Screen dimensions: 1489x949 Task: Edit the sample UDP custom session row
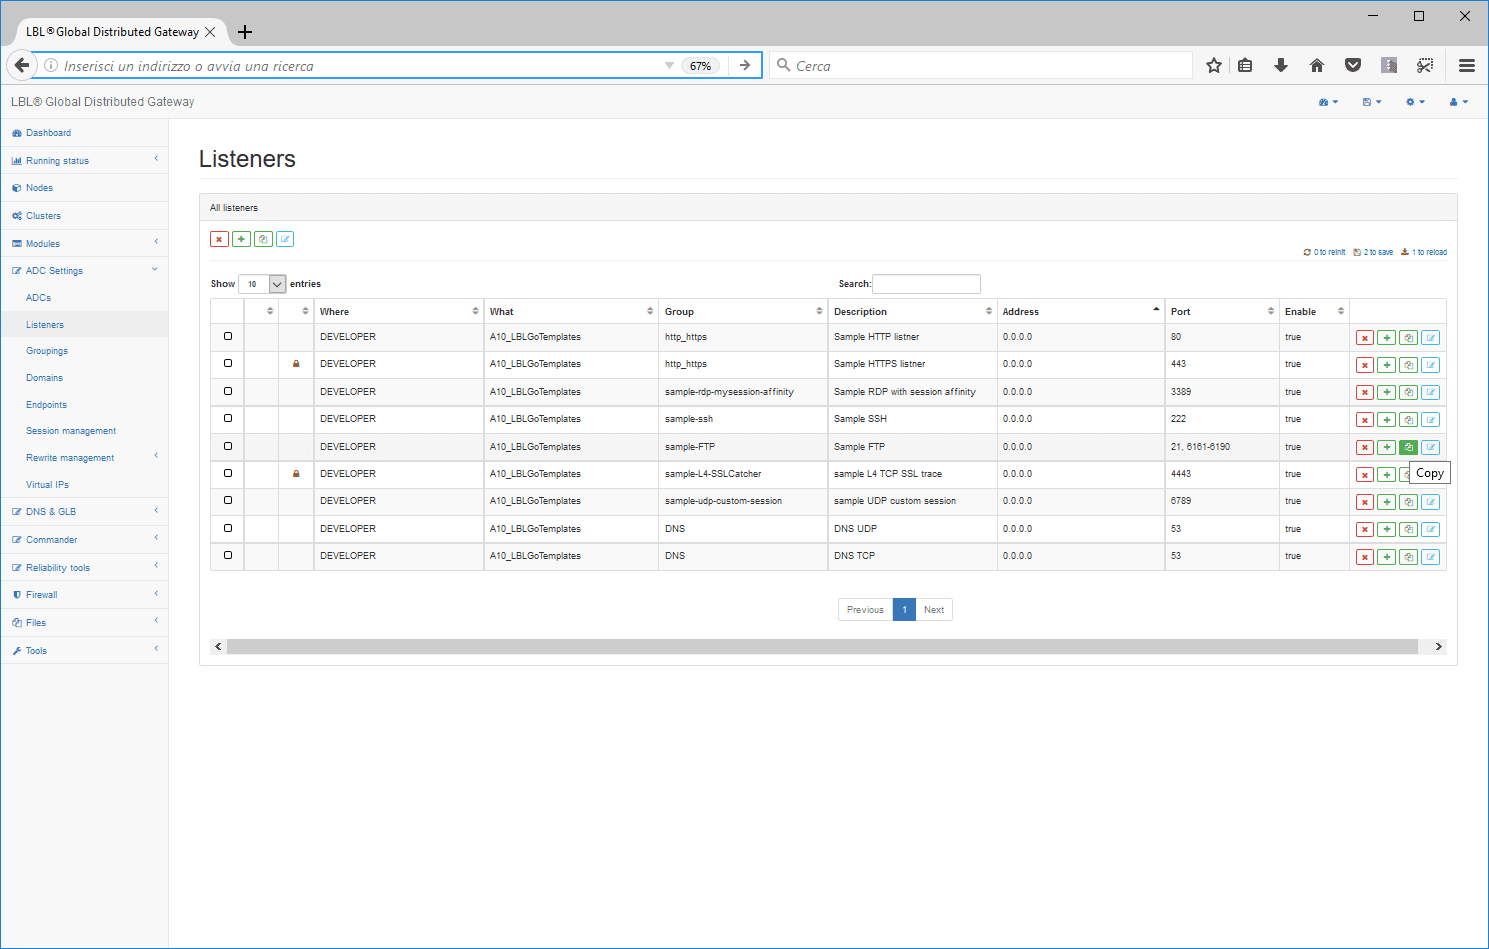tap(1431, 502)
